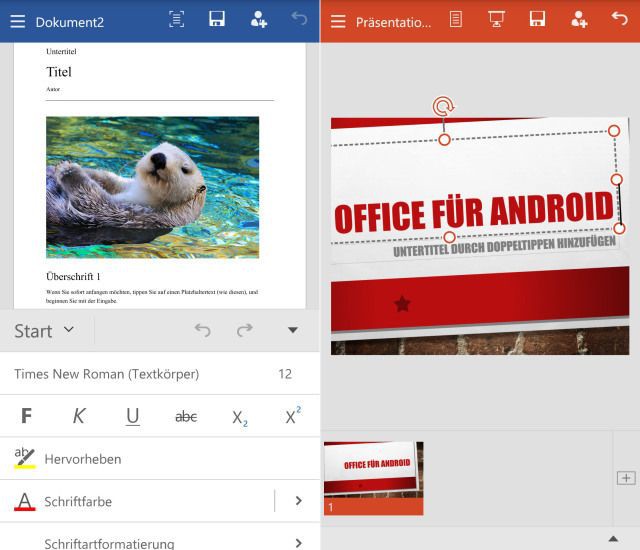Expand Schriftfarbe color options arrow

click(298, 501)
